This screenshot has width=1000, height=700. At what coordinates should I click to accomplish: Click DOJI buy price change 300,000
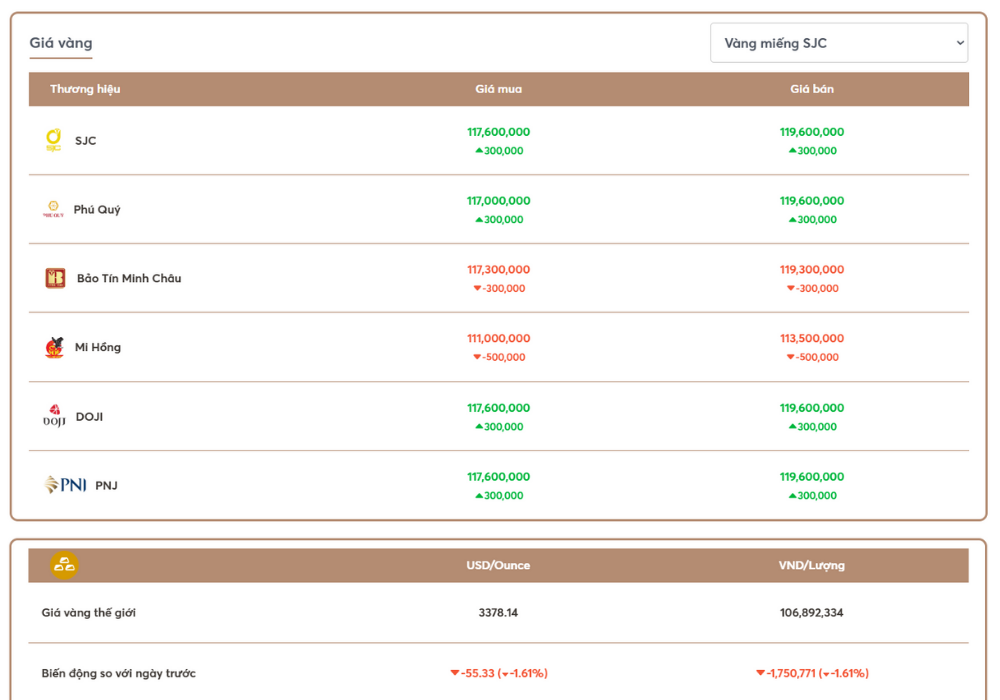click(499, 427)
